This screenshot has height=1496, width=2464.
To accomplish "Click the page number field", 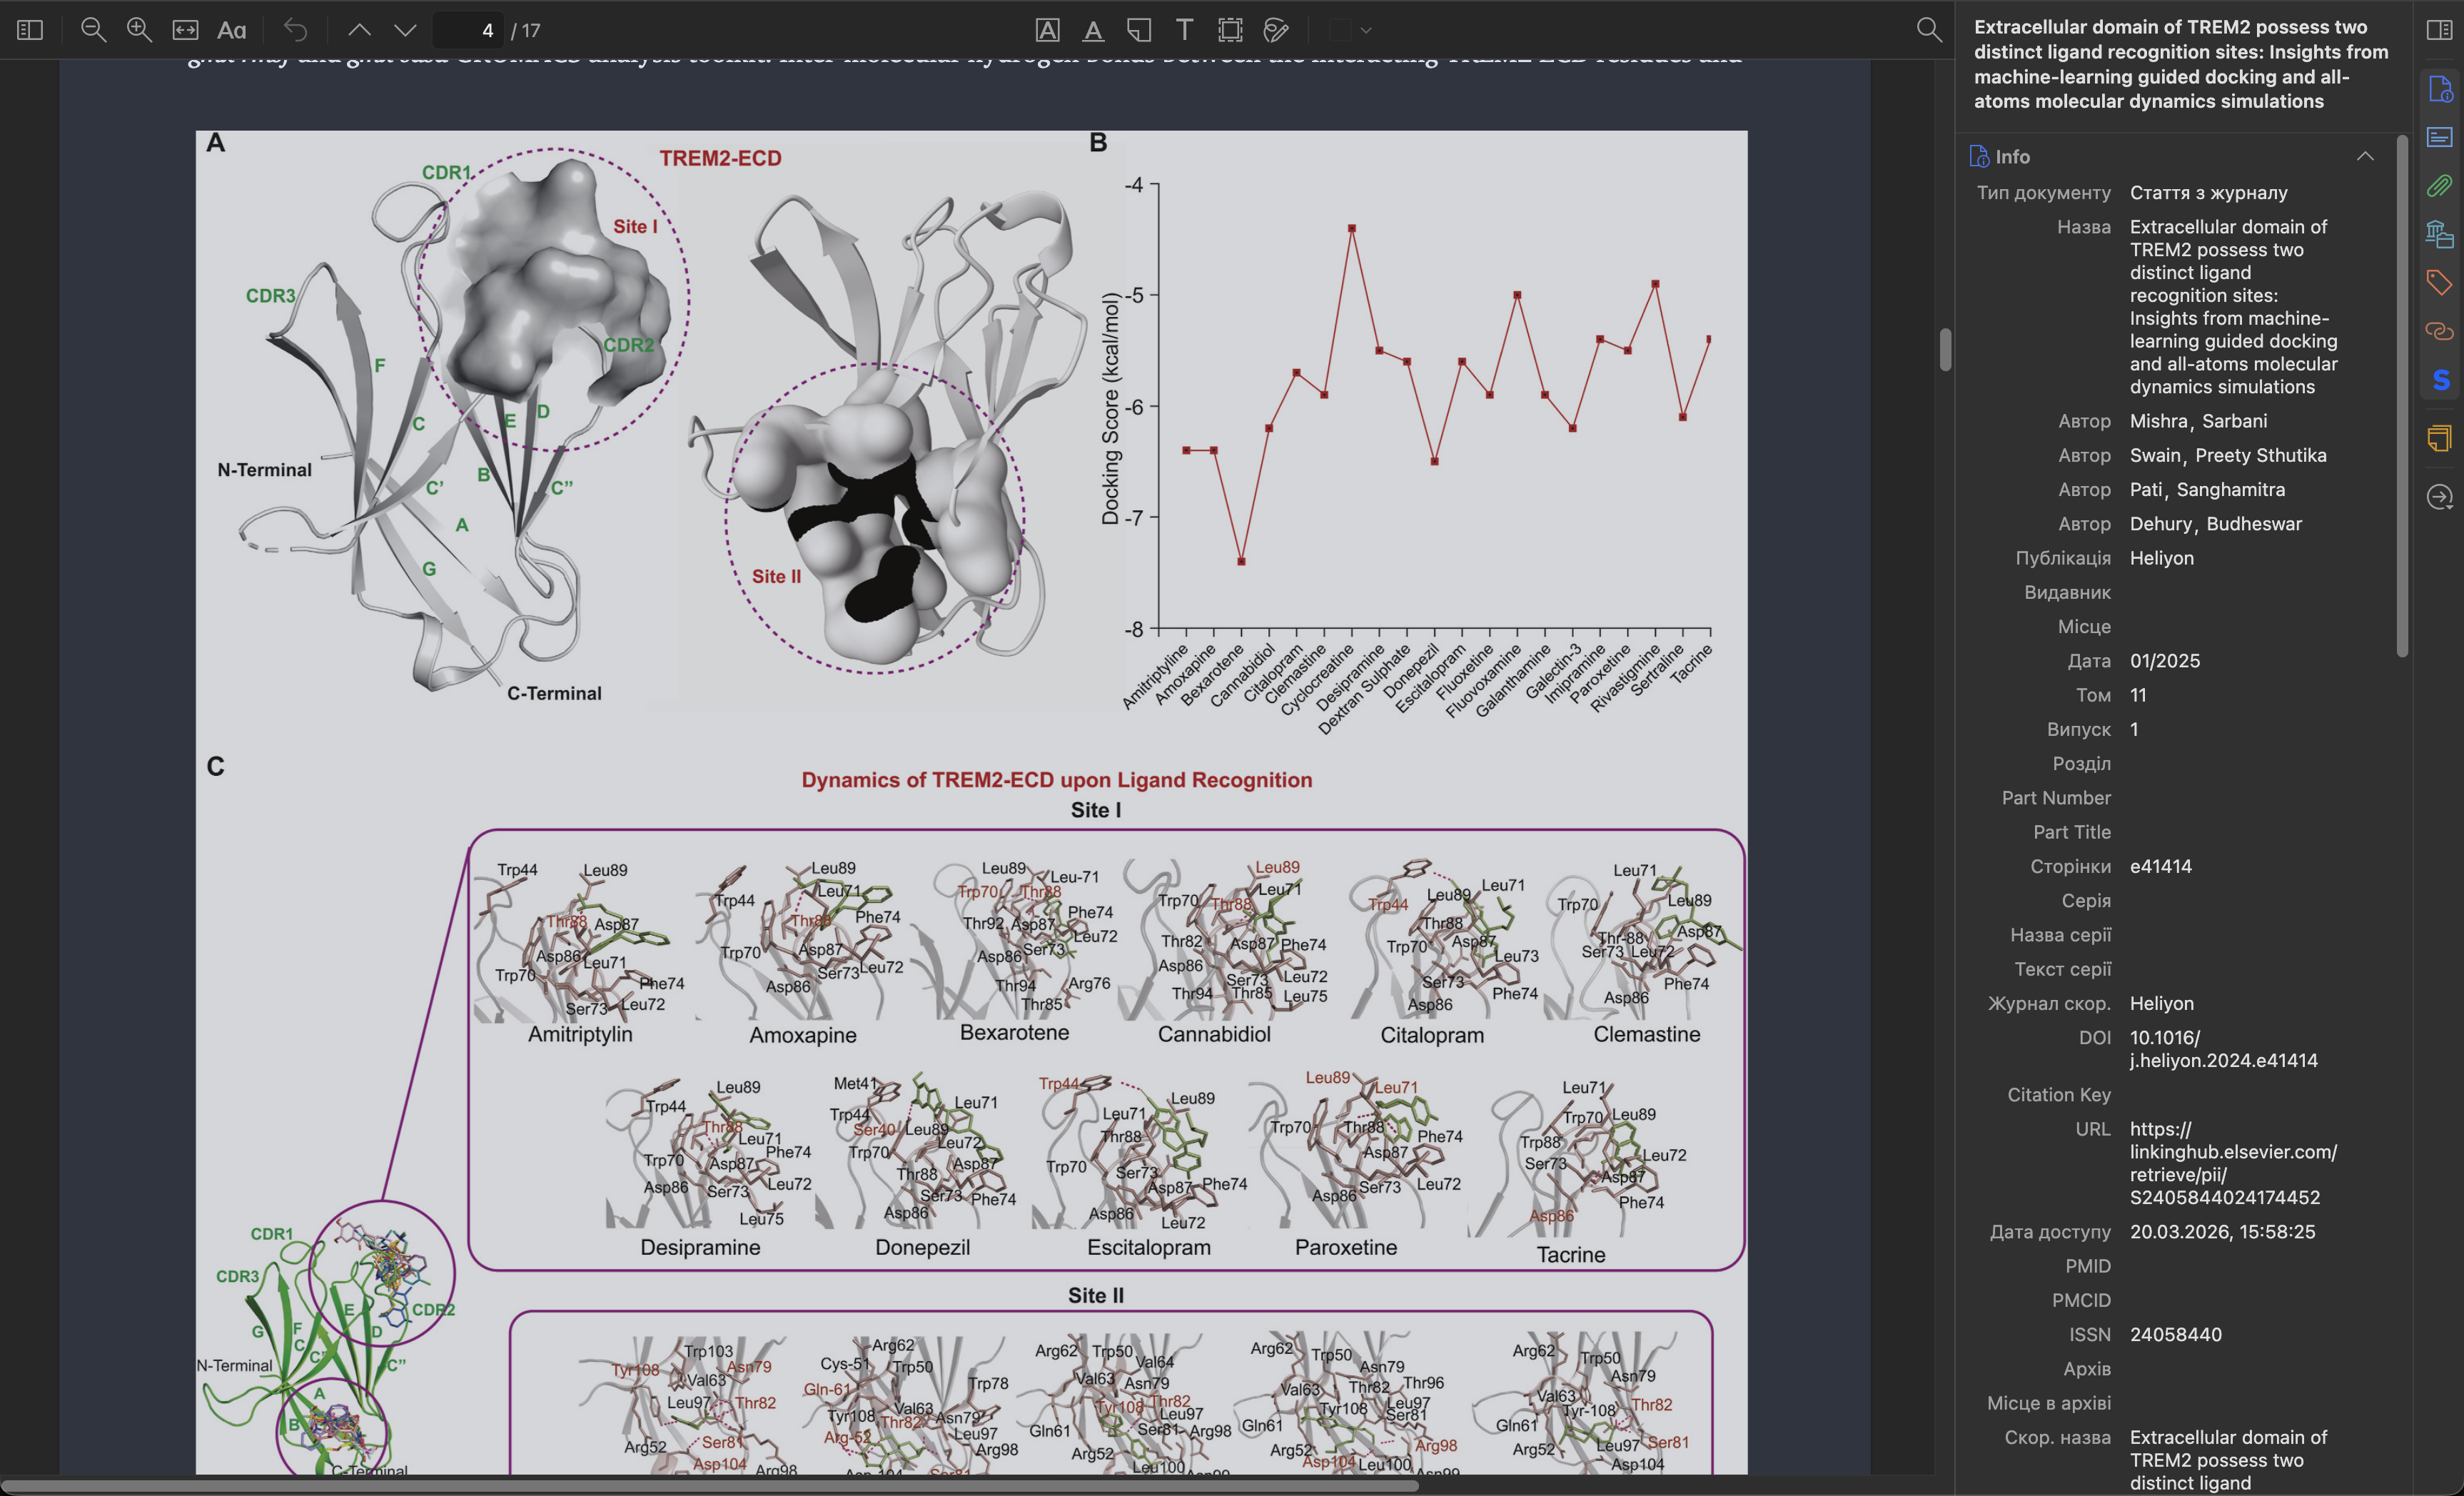I will click(x=469, y=30).
